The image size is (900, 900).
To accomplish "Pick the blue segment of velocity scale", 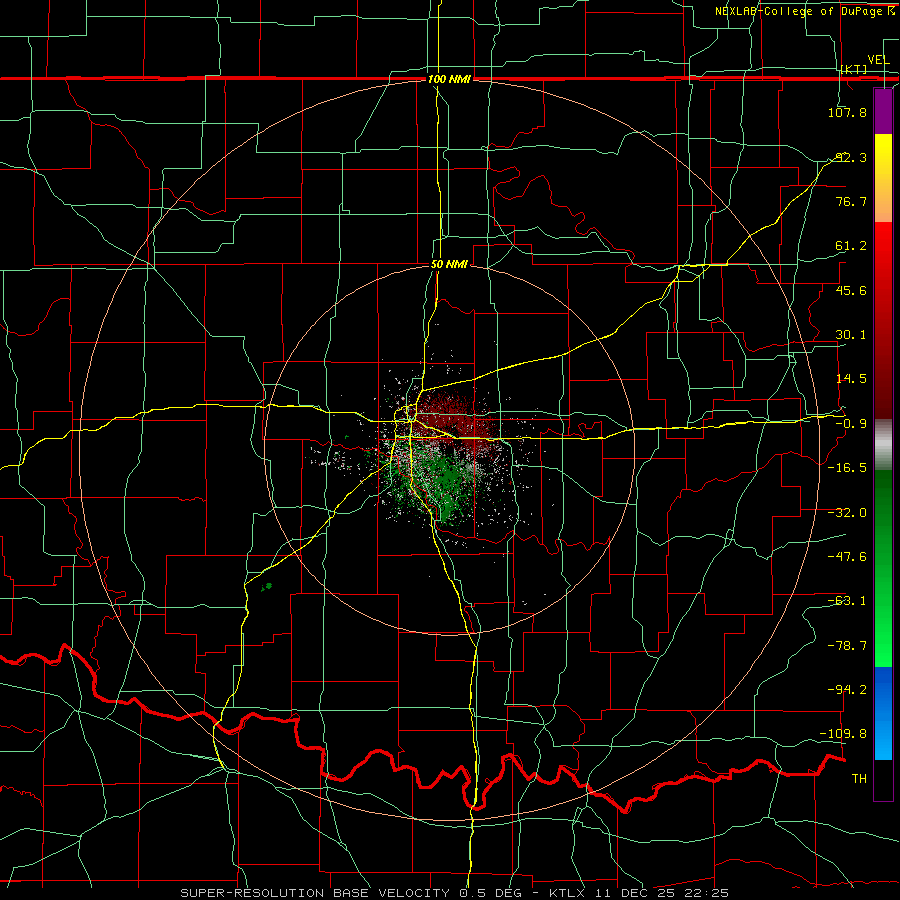I will tap(883, 713).
